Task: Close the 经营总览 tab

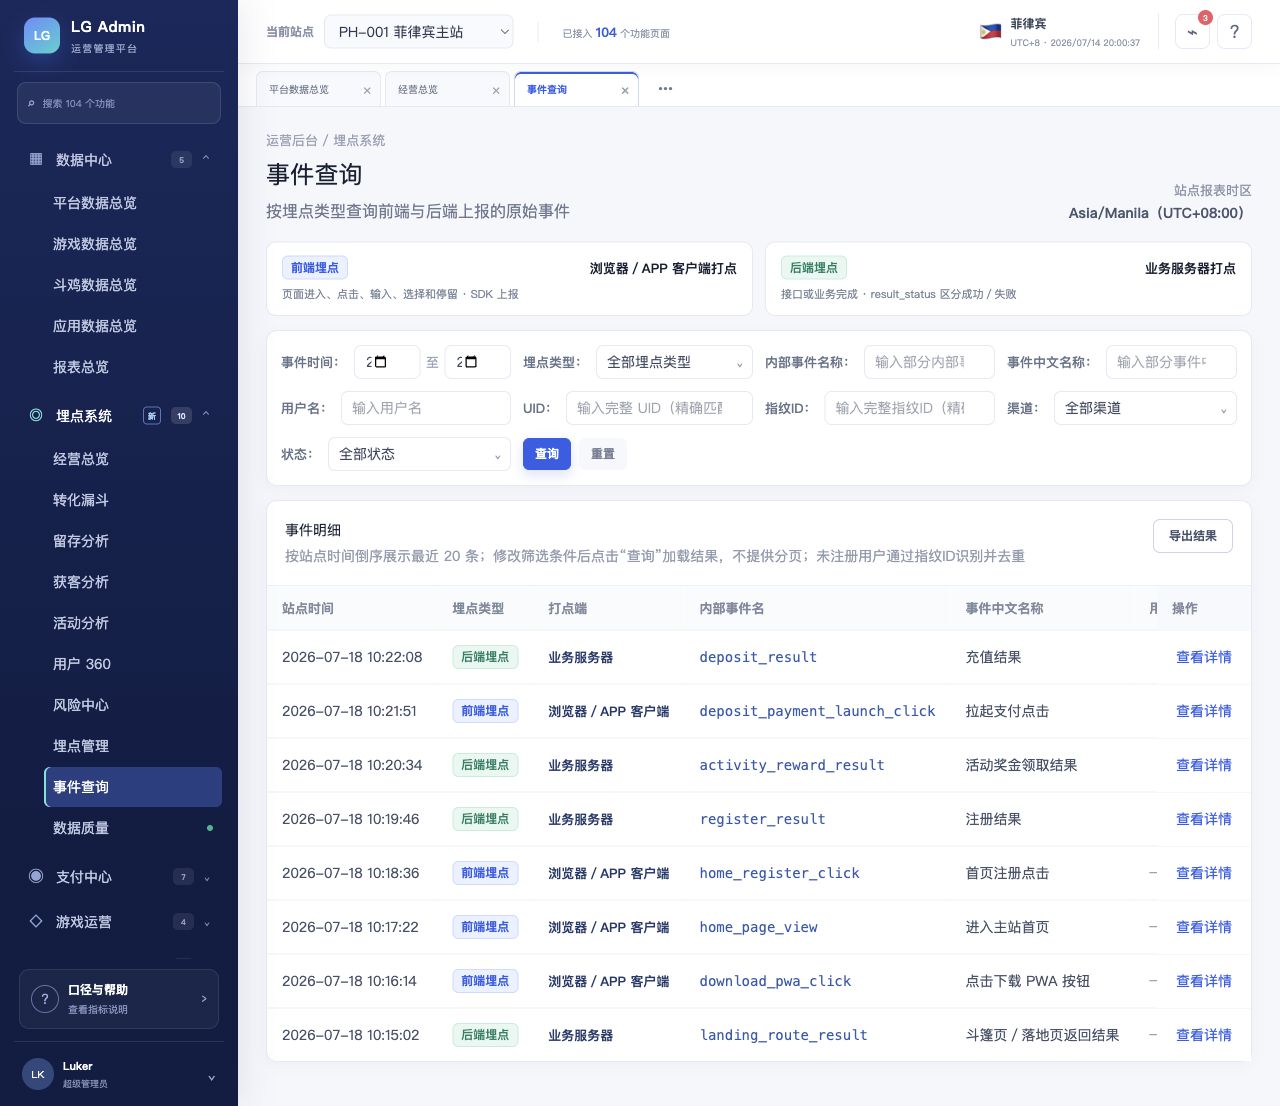Action: (496, 90)
